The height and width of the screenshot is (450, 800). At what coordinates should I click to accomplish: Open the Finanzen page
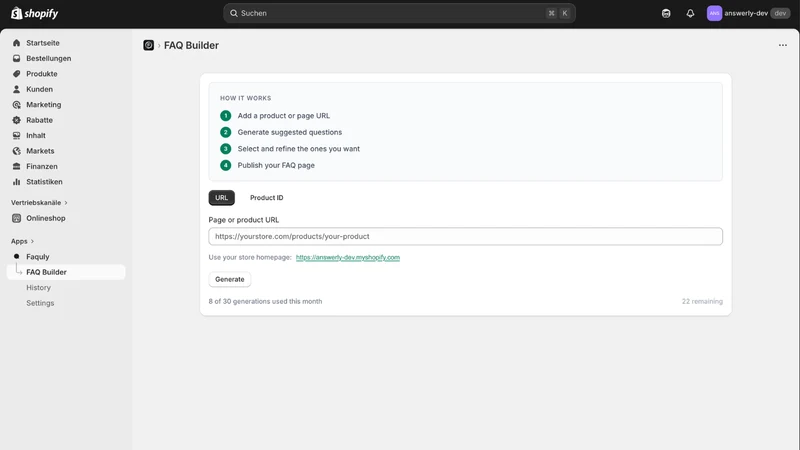(x=42, y=166)
